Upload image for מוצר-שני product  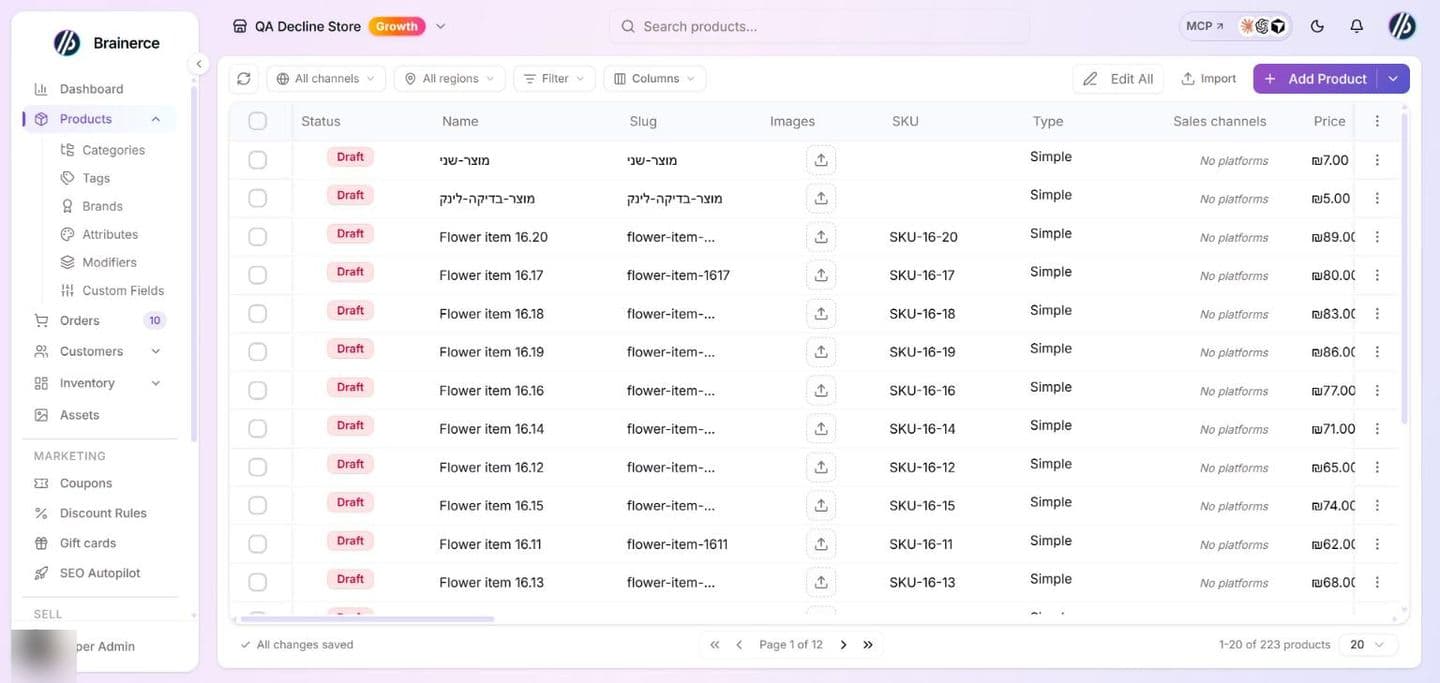[x=821, y=160]
